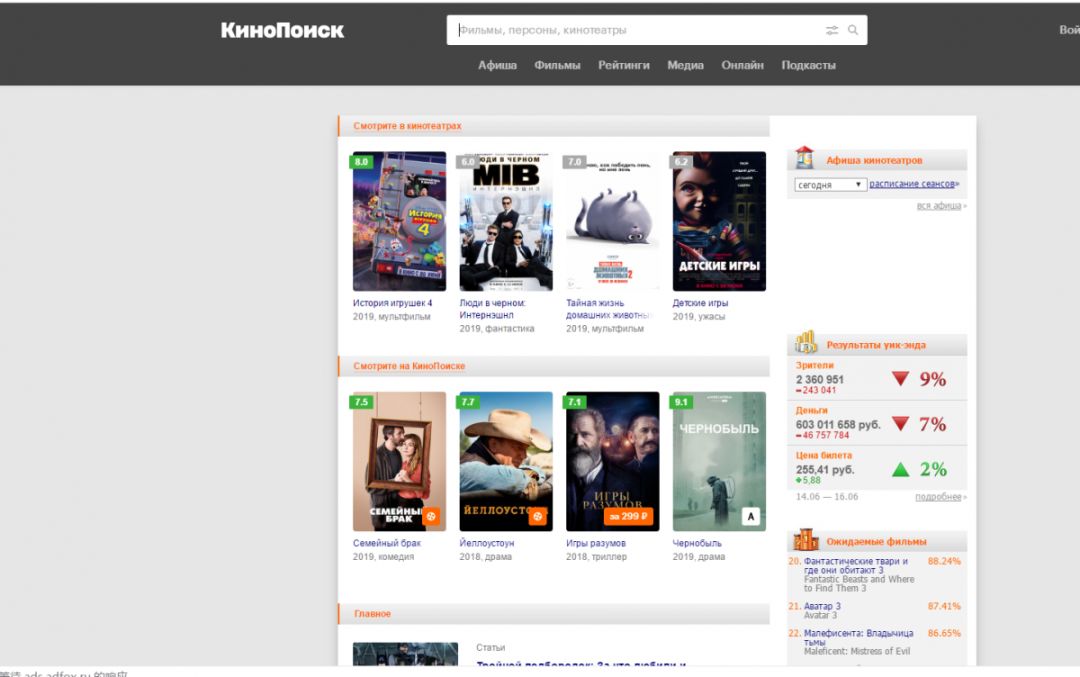Open 'Детские игры' title link
The image size is (1080, 677).
pyautogui.click(x=700, y=303)
